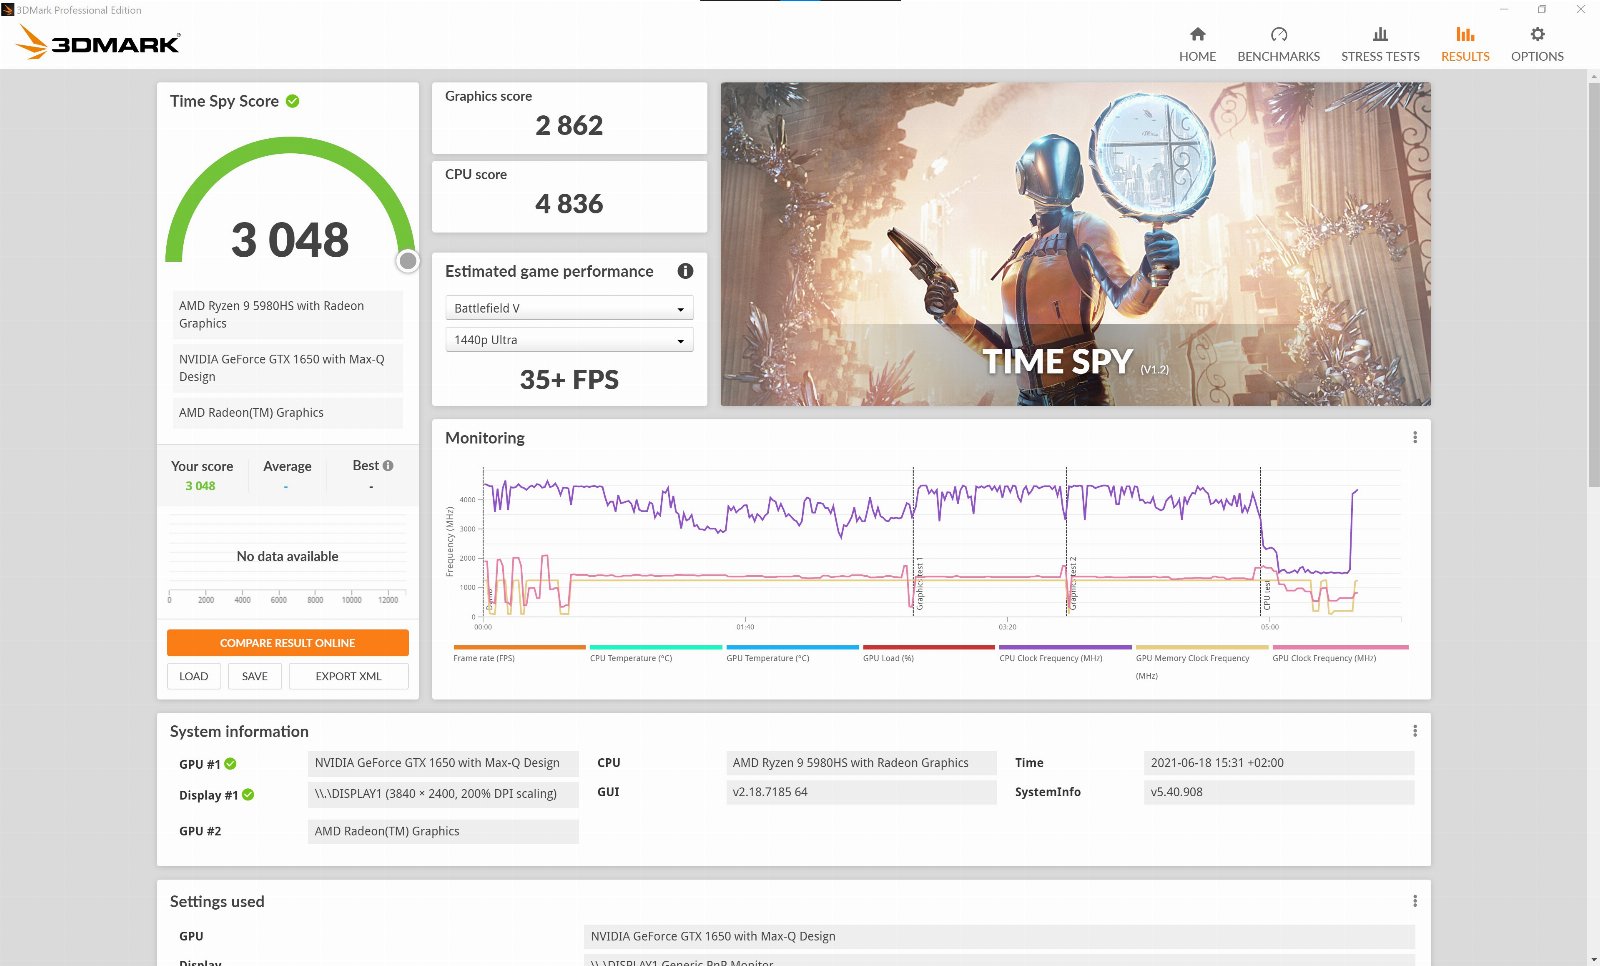Click the Your score value 3 048
This screenshot has height=966, width=1600.
tap(200, 486)
